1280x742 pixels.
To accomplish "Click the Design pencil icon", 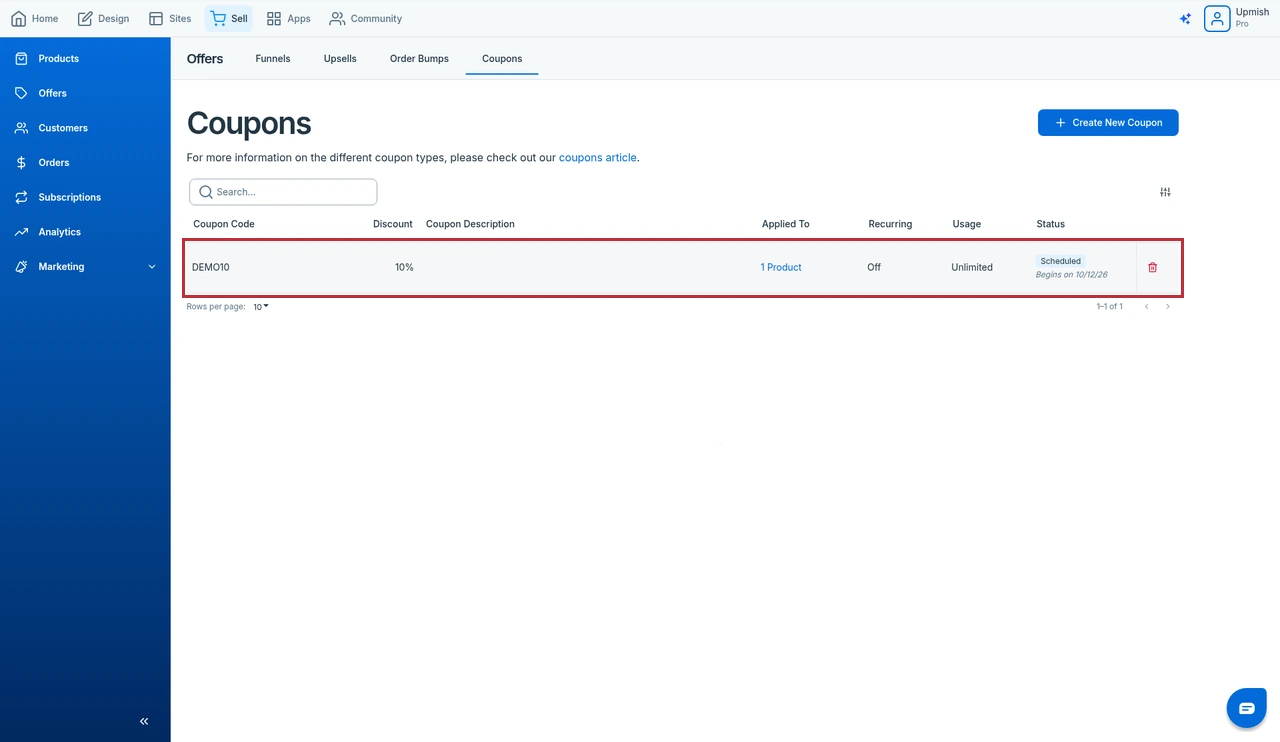I will pyautogui.click(x=85, y=19).
